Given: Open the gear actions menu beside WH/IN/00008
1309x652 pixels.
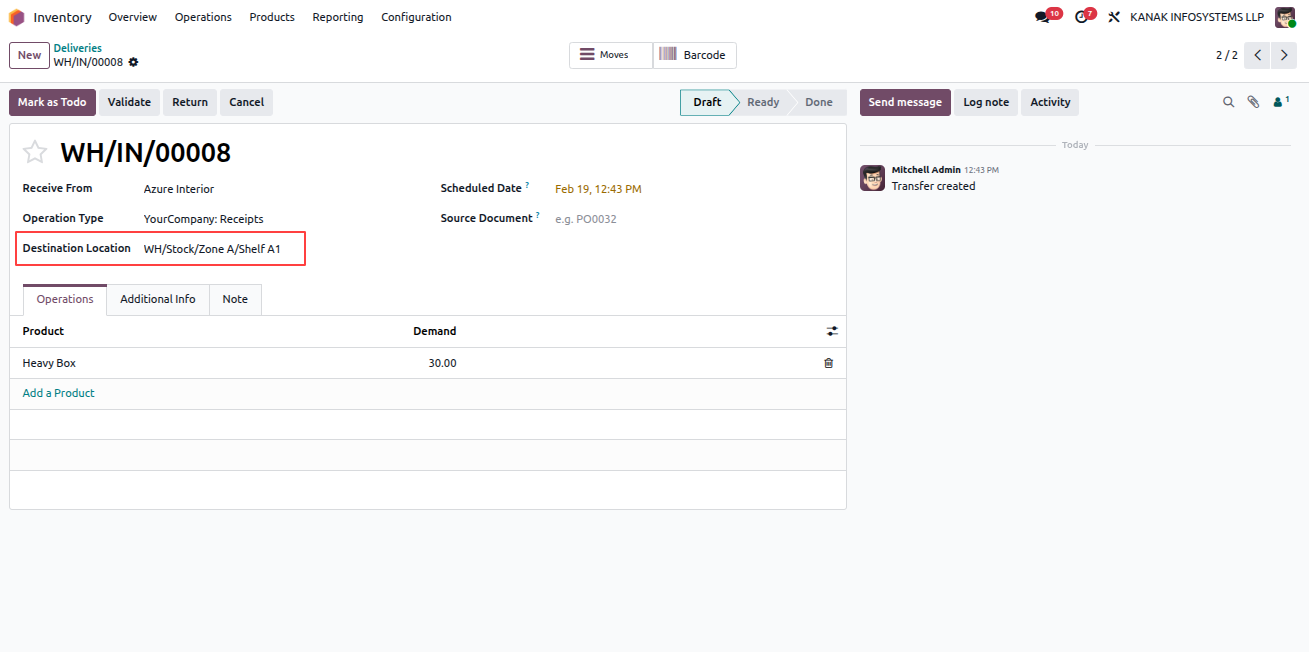Looking at the screenshot, I should [133, 62].
